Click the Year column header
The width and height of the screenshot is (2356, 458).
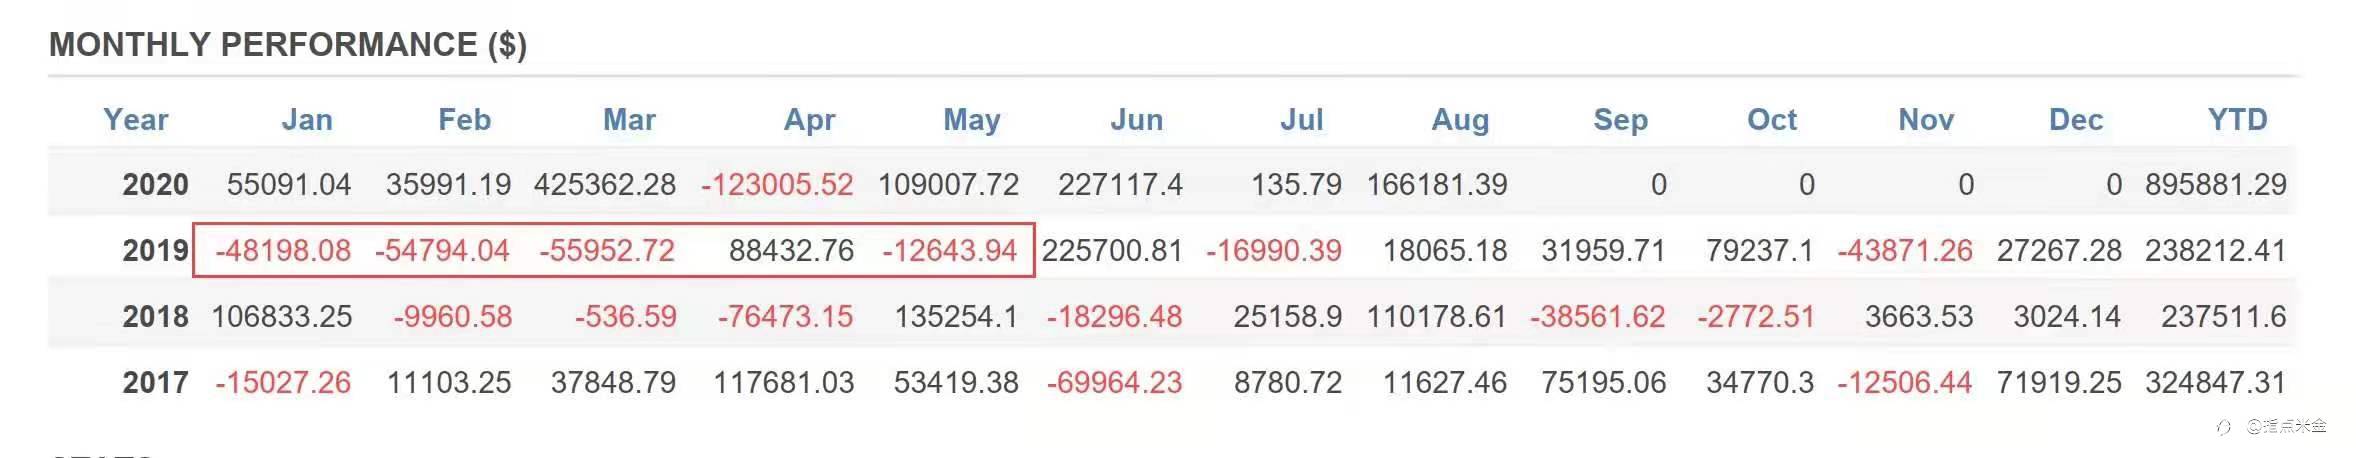click(135, 120)
